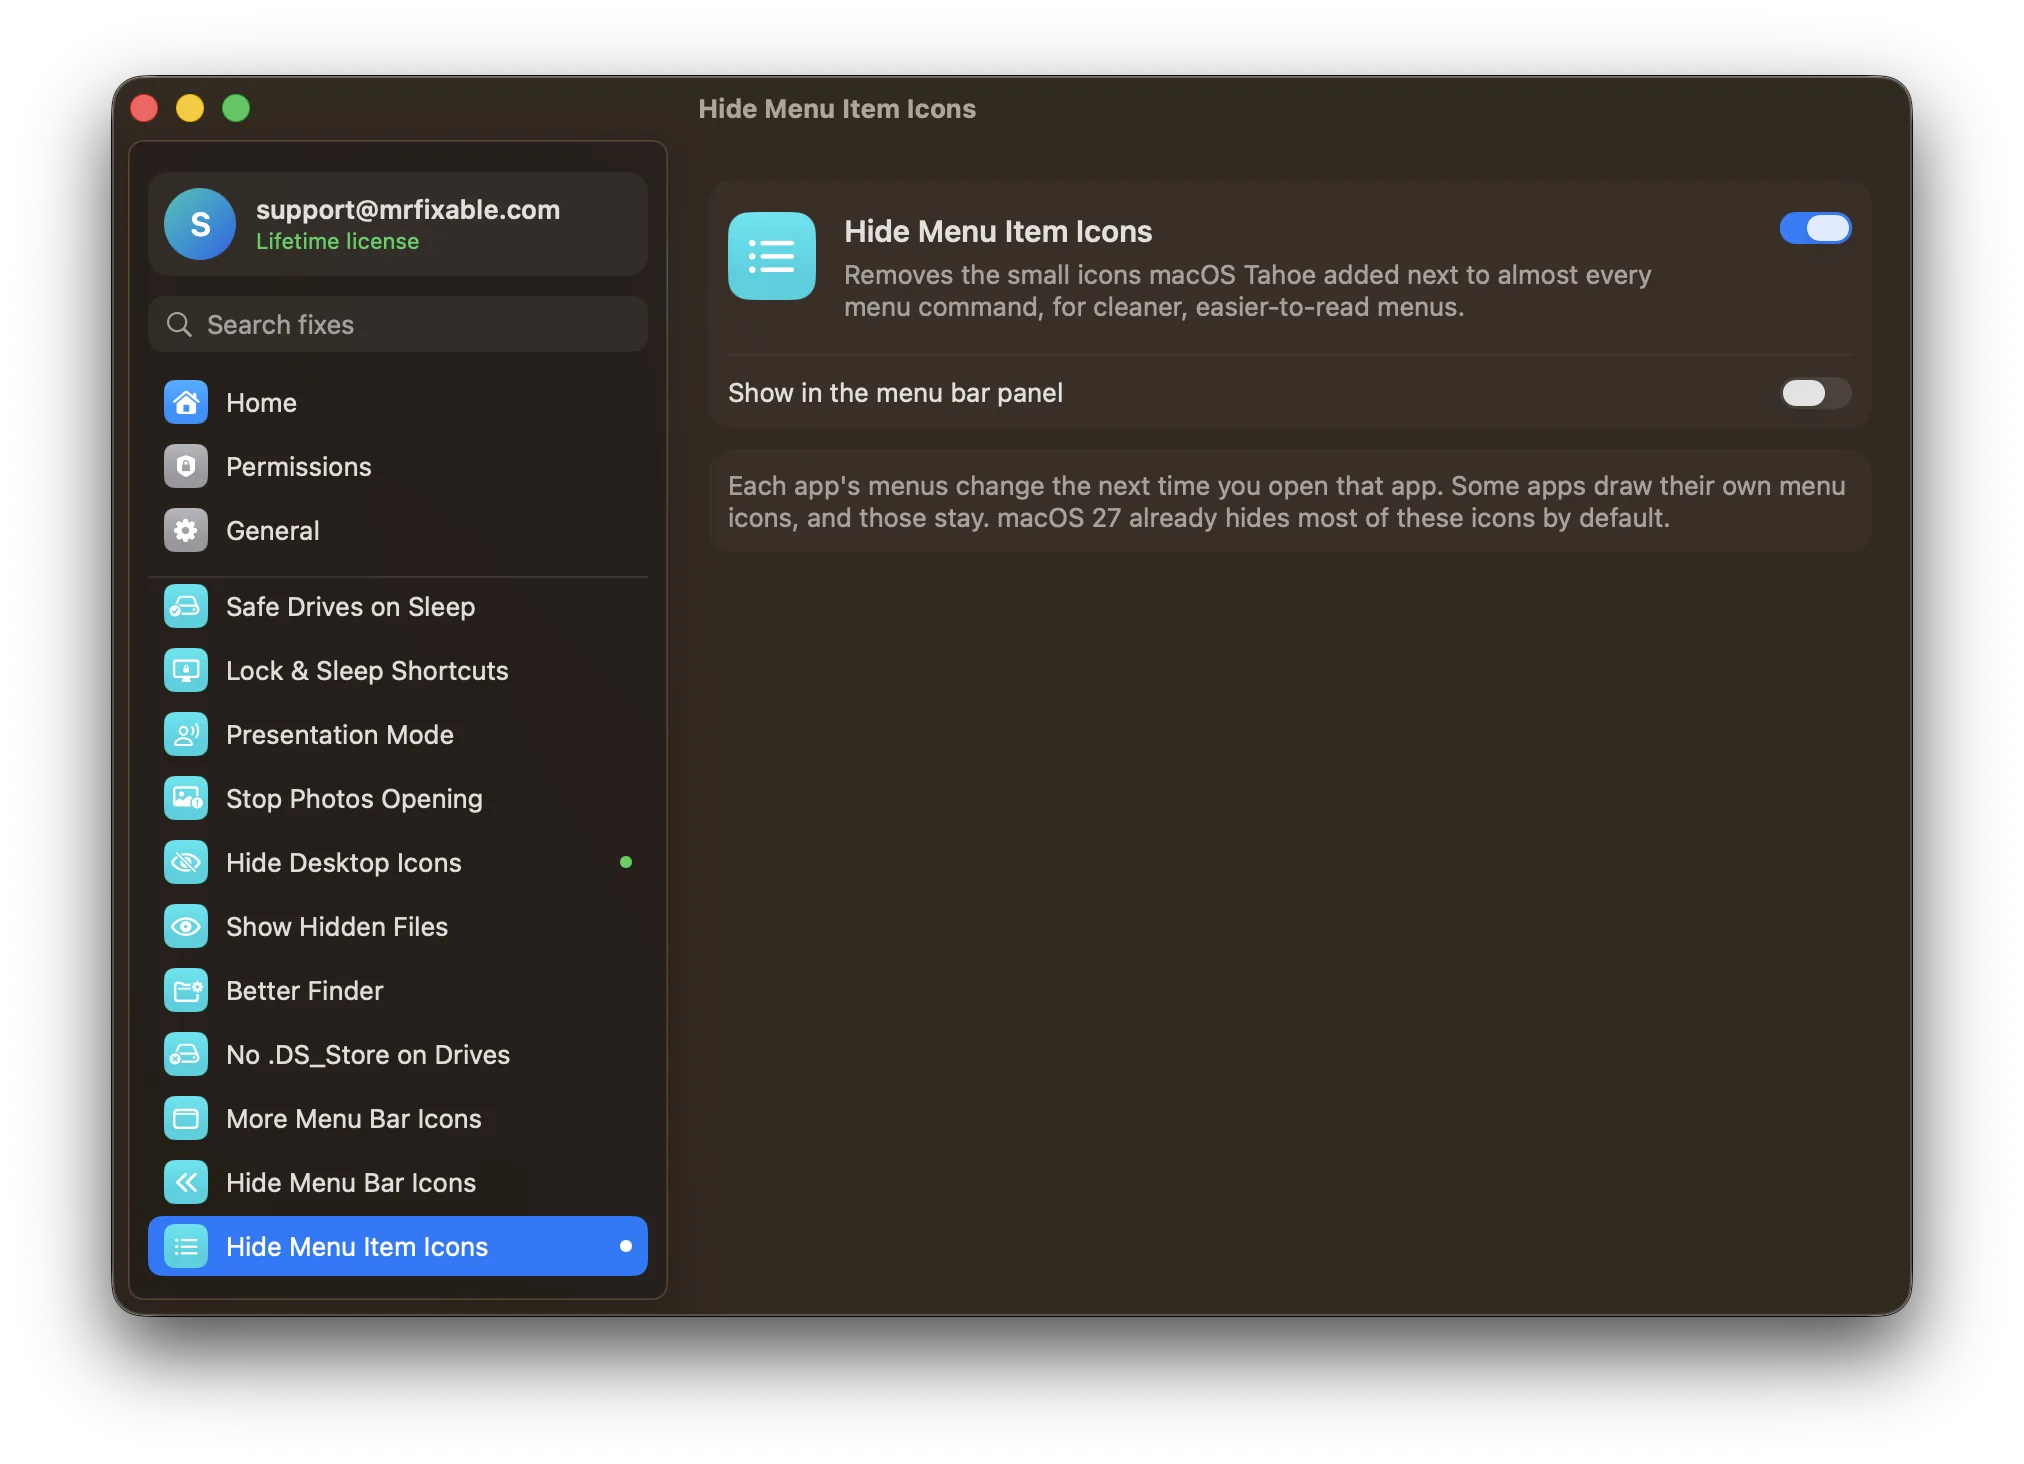Viewport: 2024px width, 1464px height.
Task: Open Better Finder fix
Action: pyautogui.click(x=398, y=990)
